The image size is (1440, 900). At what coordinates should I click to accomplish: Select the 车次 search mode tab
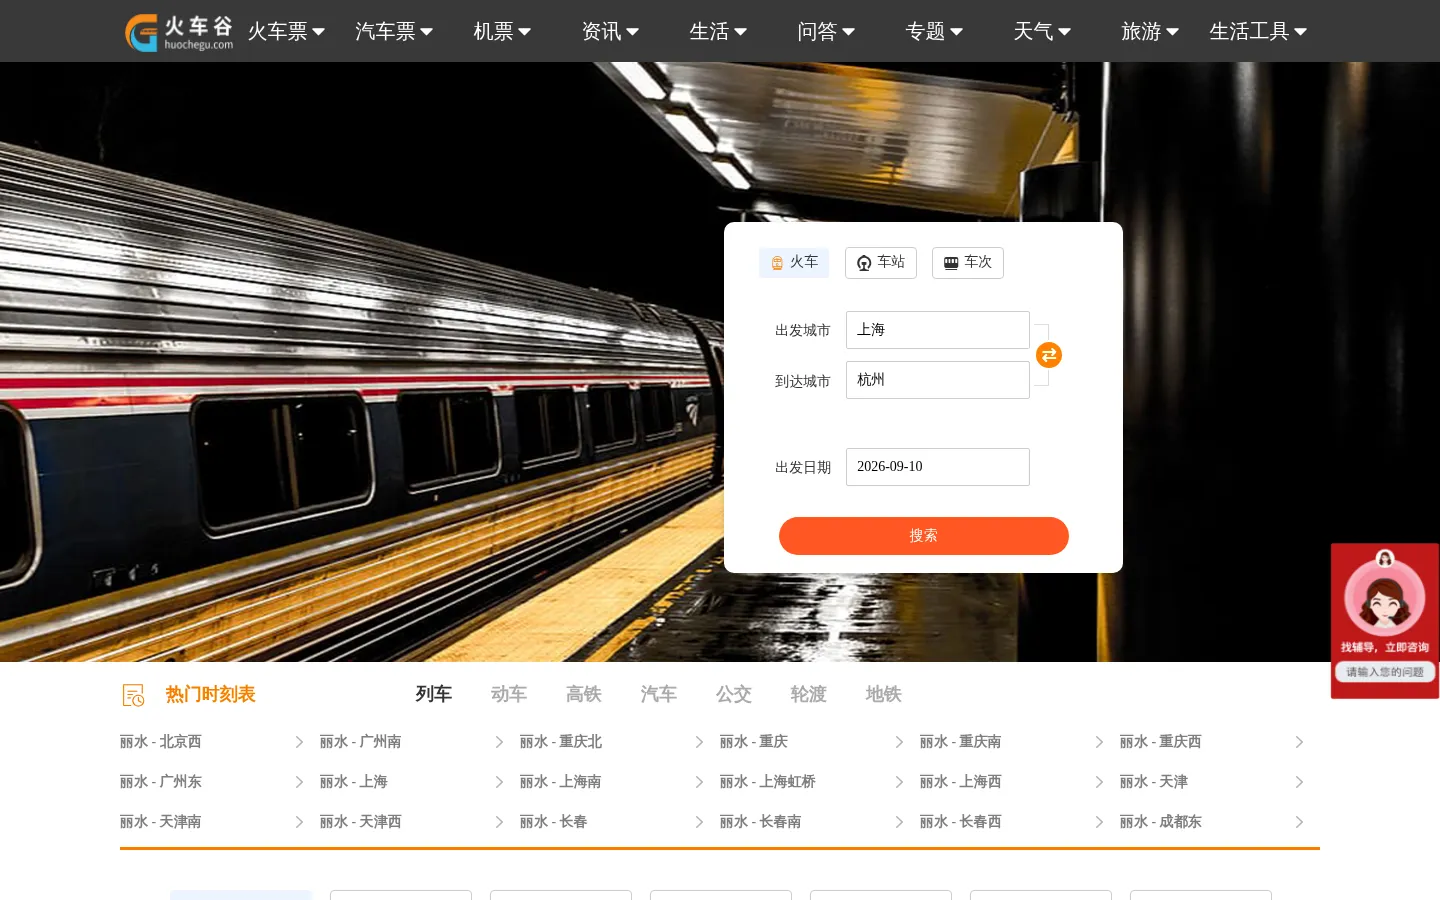point(968,263)
